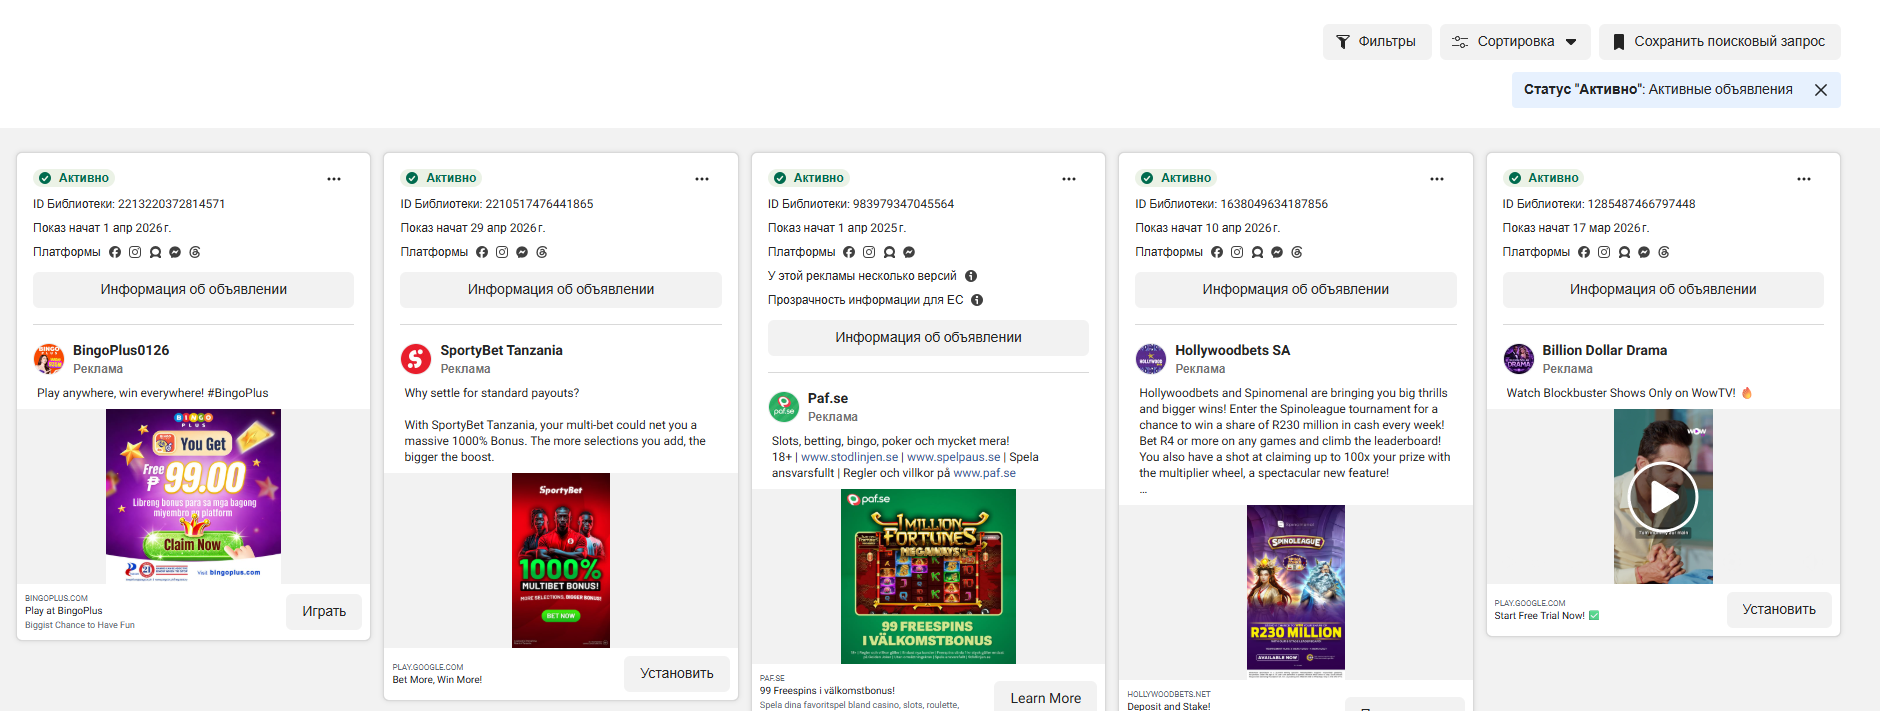Click Learn More on Paf.se ad
Screen dimensions: 1880x711
(1046, 698)
